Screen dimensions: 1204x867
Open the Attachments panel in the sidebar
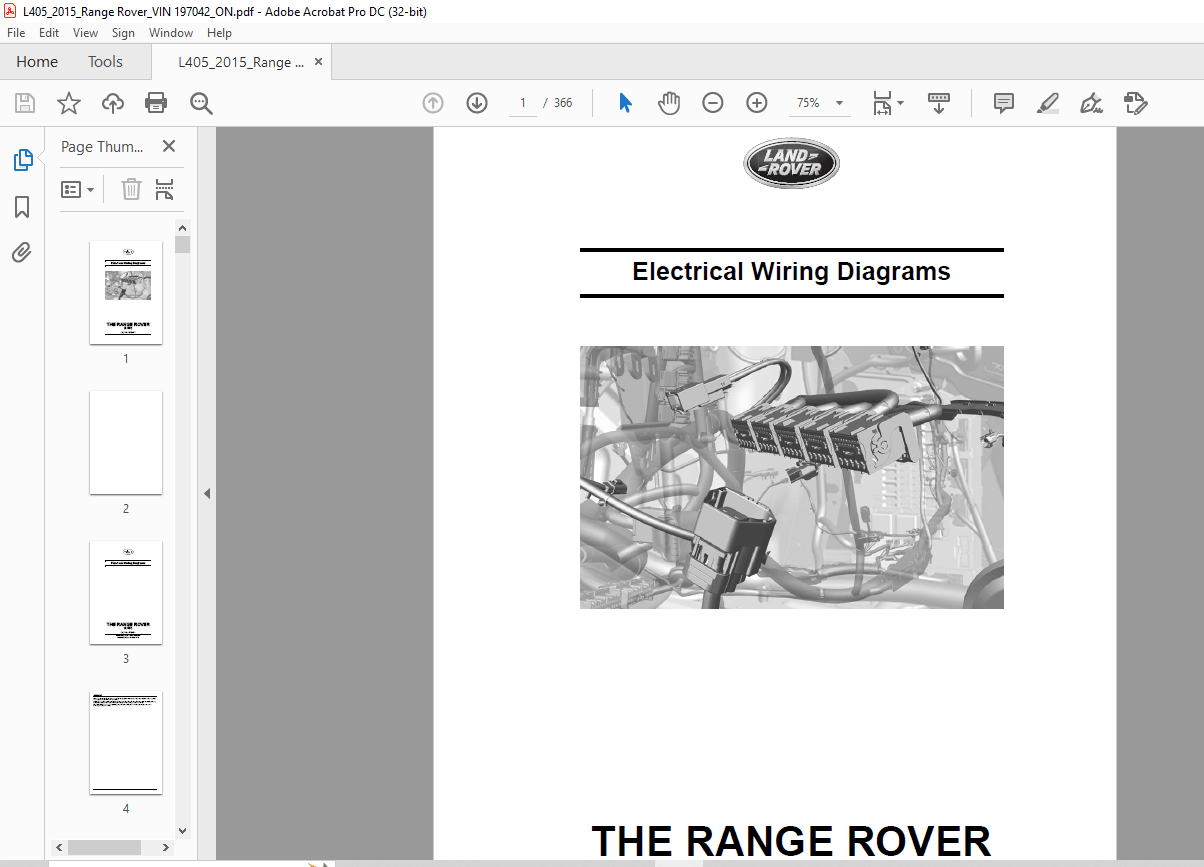point(21,252)
